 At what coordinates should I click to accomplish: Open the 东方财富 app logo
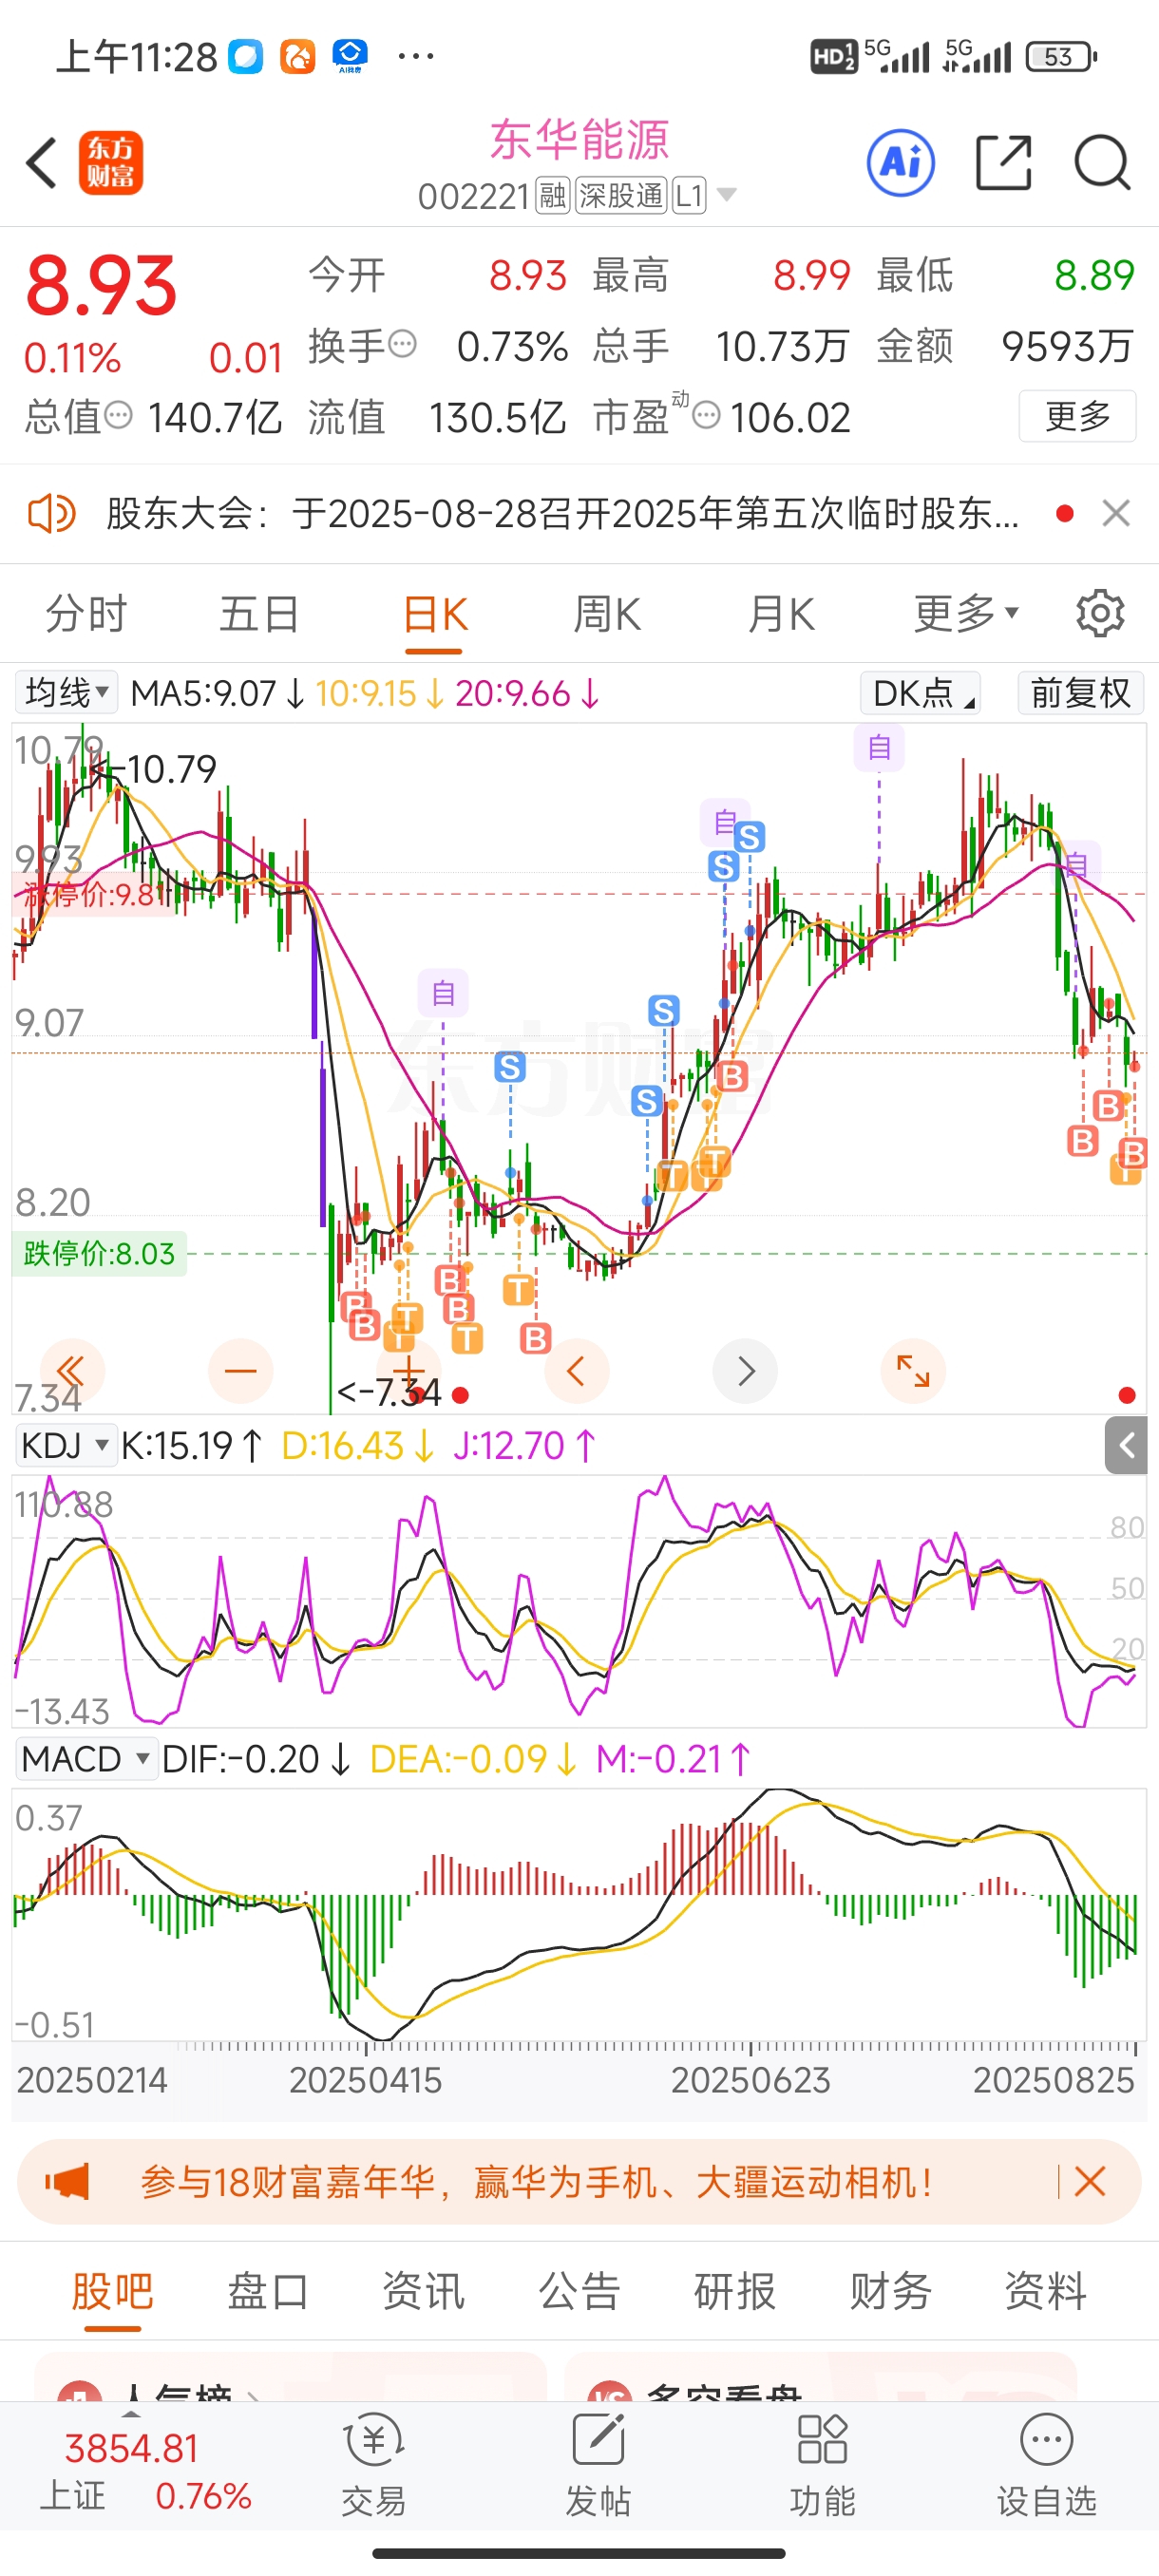(x=111, y=163)
